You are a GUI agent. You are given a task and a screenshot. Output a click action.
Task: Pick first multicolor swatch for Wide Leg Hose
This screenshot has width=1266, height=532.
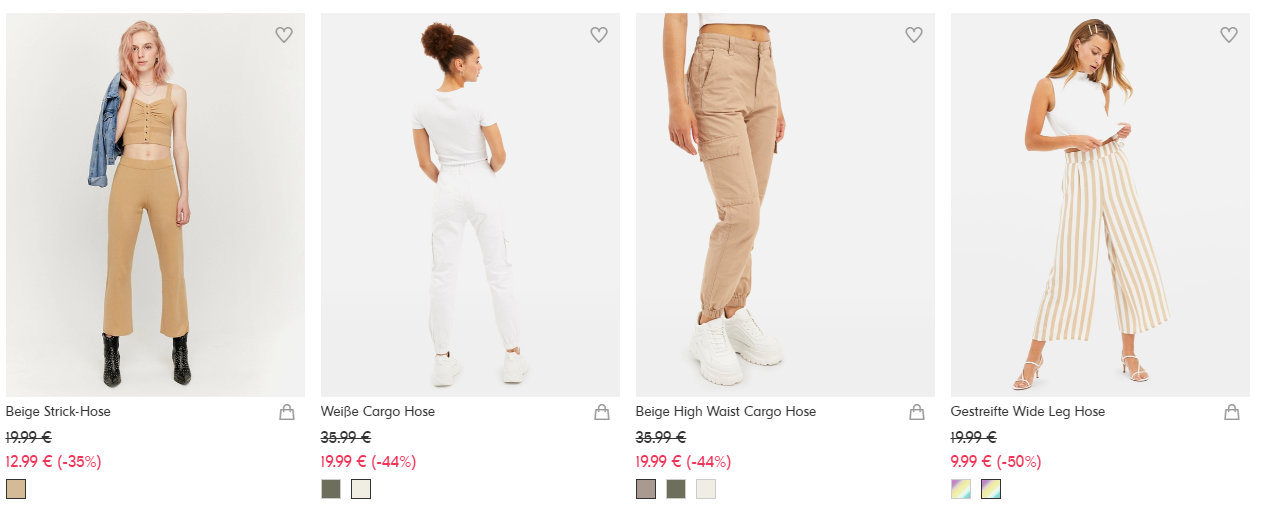coord(961,489)
